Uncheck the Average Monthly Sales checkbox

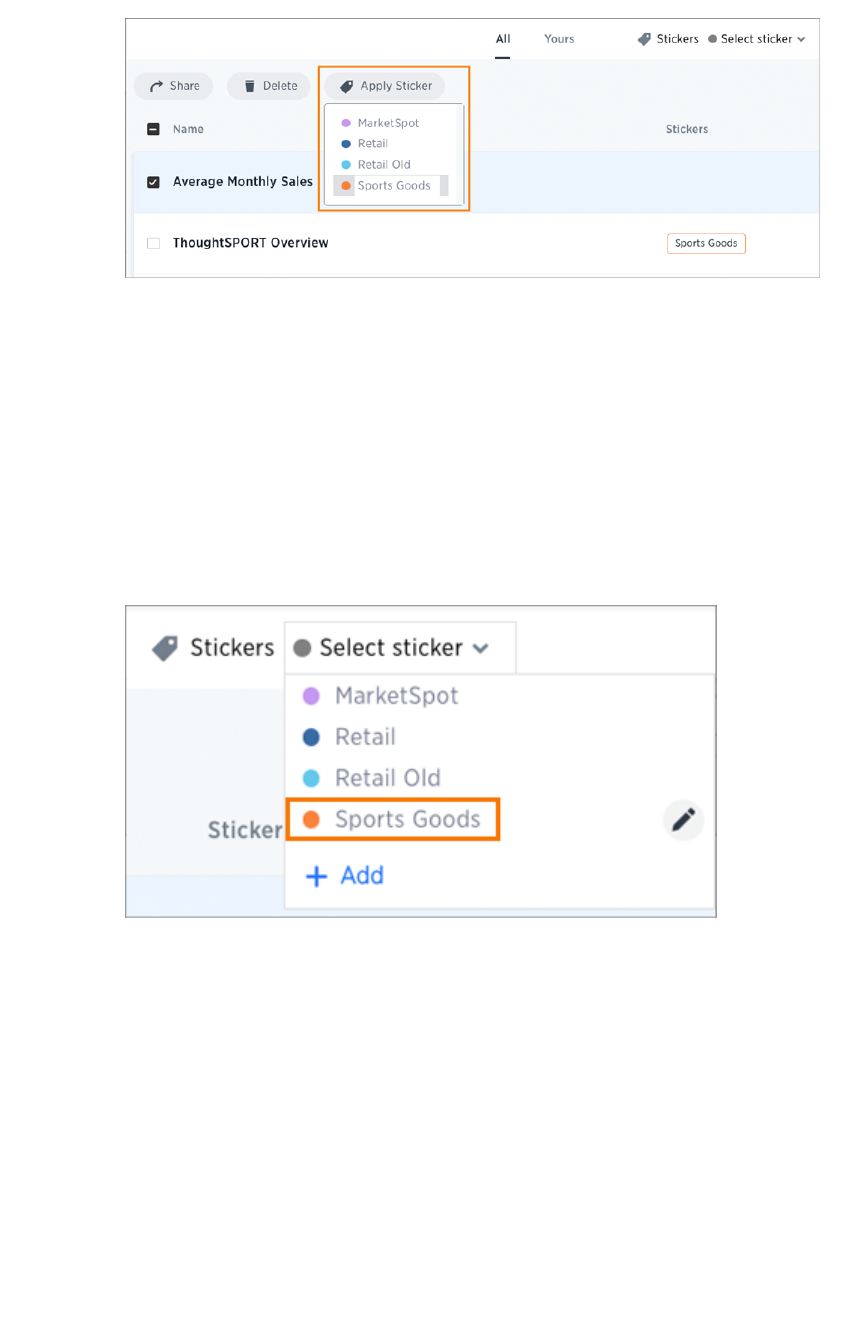[x=153, y=182]
